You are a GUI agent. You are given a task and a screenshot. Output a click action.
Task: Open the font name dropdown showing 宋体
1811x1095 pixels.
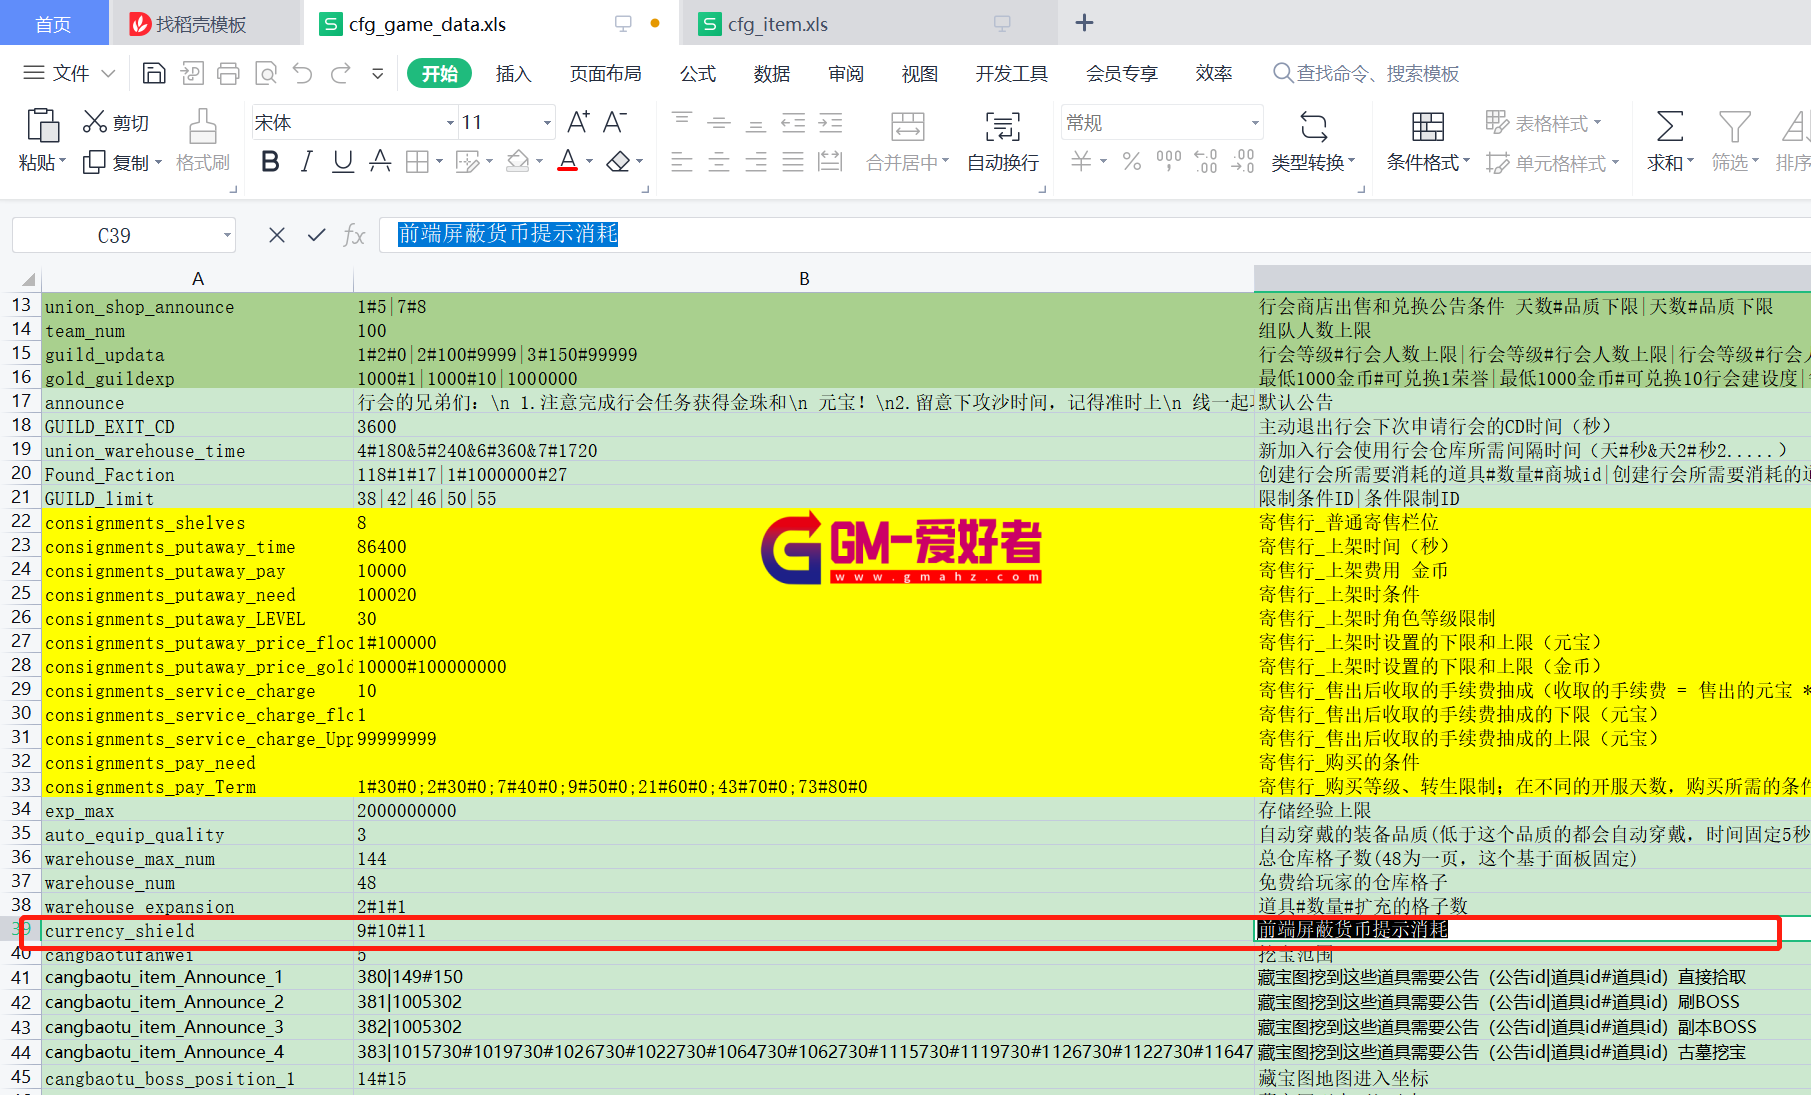click(450, 123)
